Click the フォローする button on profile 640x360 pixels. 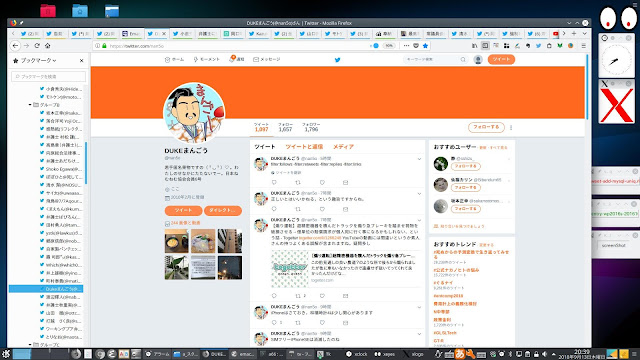[486, 127]
